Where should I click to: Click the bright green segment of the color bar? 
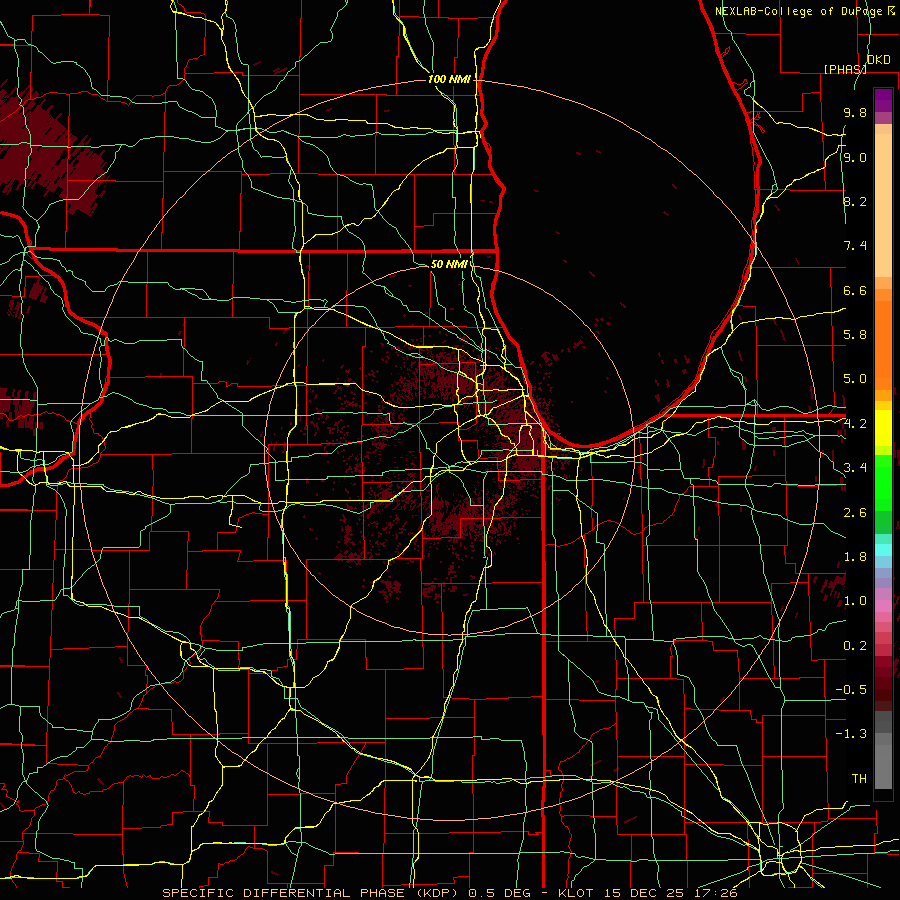(883, 482)
